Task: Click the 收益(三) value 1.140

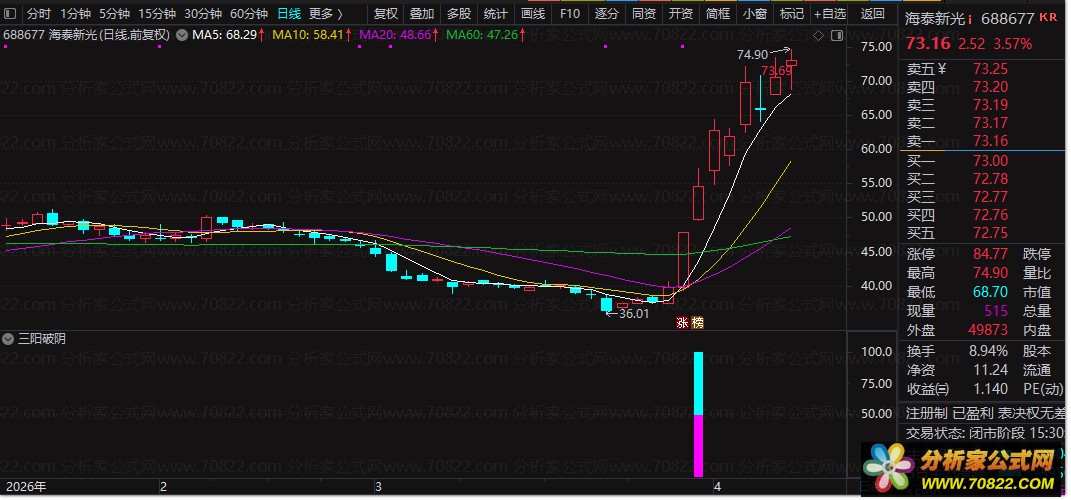Action: pyautogui.click(x=990, y=389)
